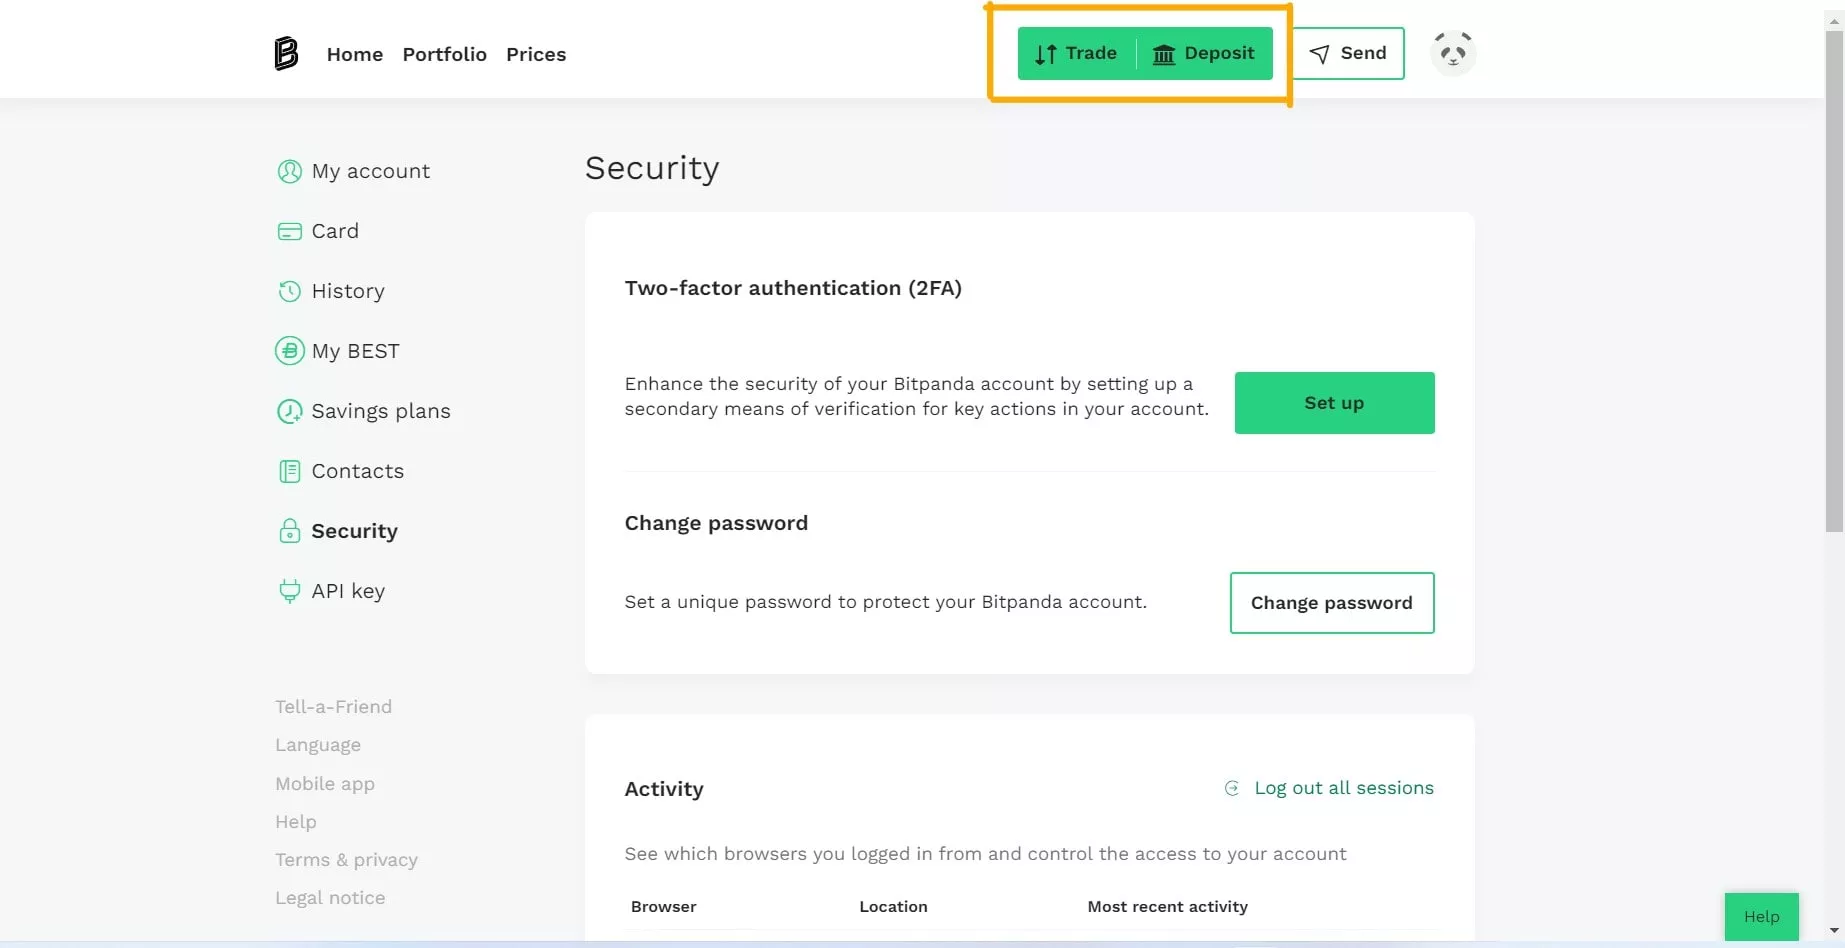Click the Savings plans icon
The width and height of the screenshot is (1845, 948).
pyautogui.click(x=289, y=411)
